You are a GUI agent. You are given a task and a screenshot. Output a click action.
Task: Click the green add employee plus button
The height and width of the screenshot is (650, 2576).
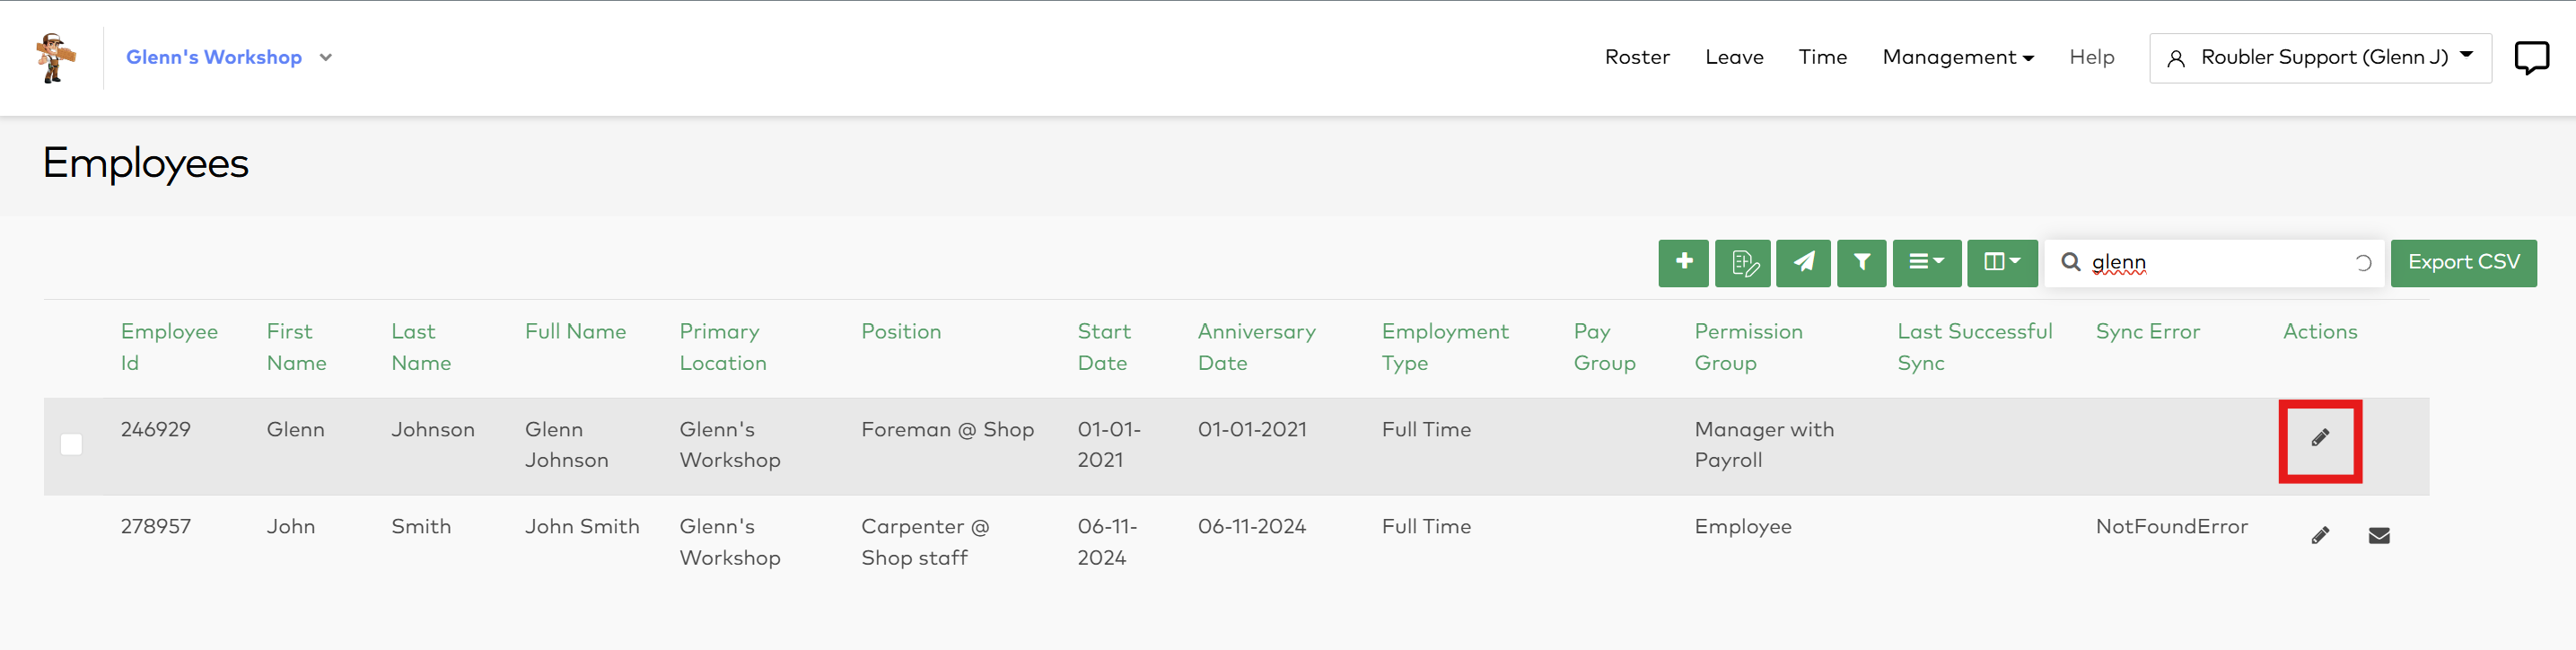point(1683,262)
